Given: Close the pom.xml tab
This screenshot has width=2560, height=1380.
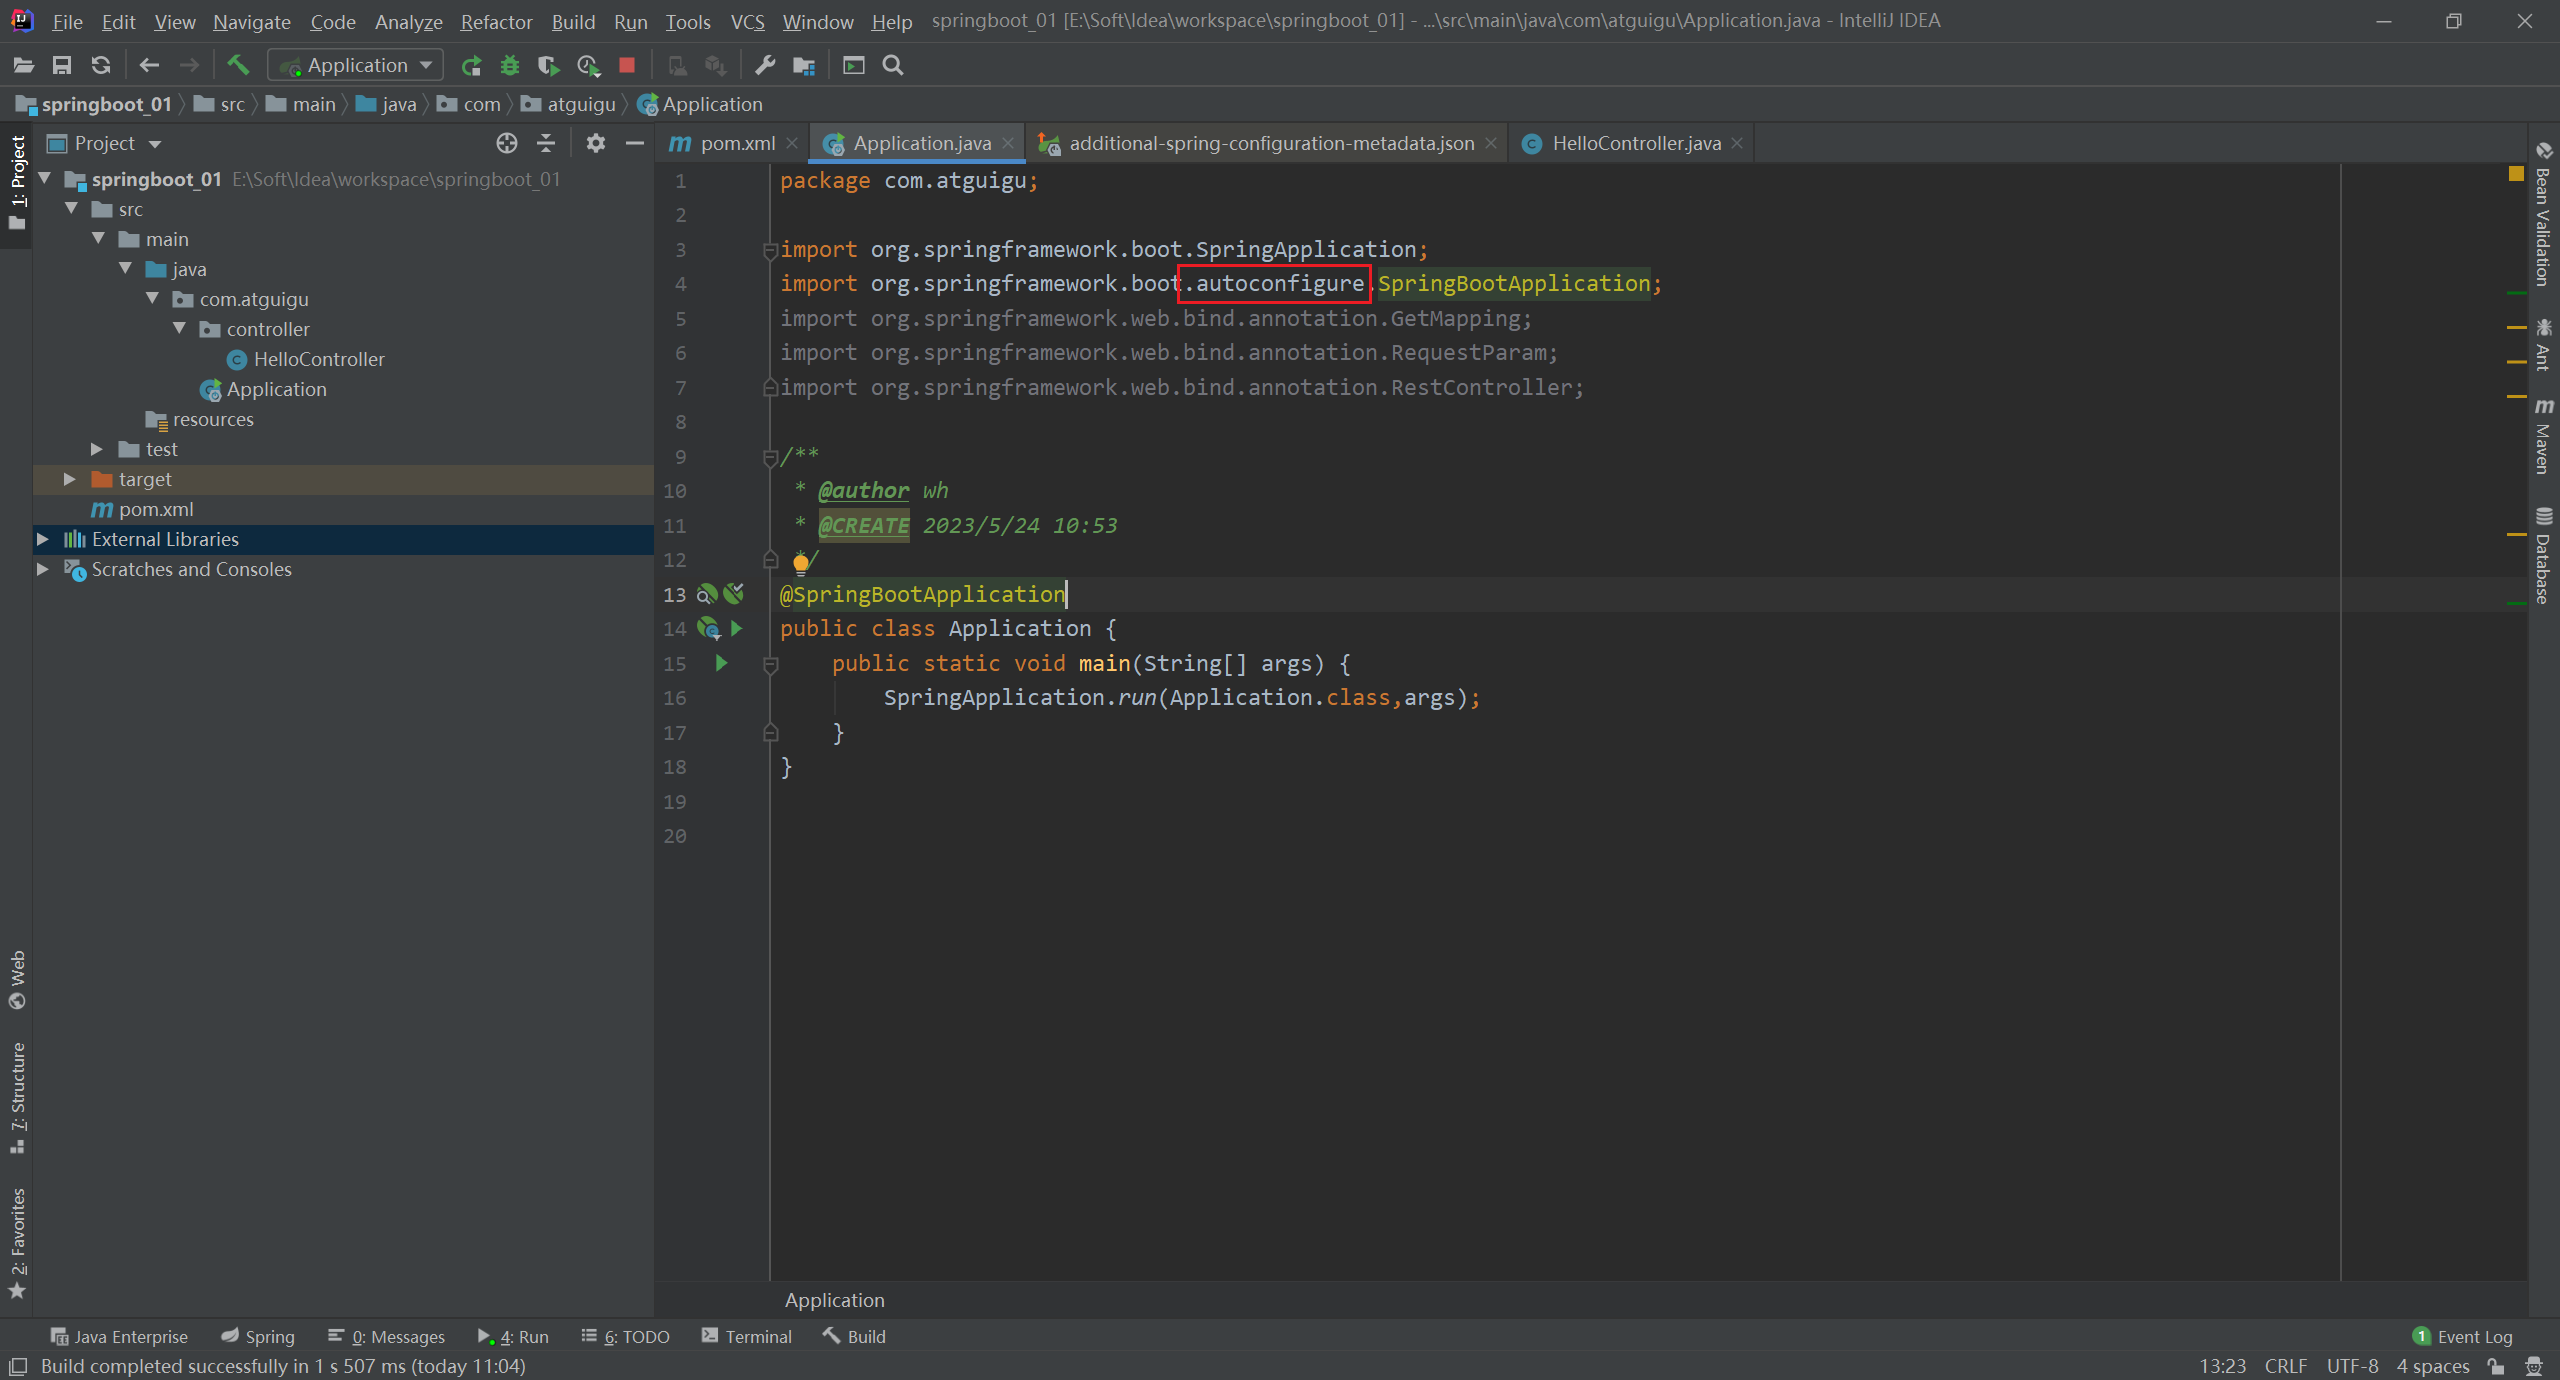Looking at the screenshot, I should tap(792, 143).
